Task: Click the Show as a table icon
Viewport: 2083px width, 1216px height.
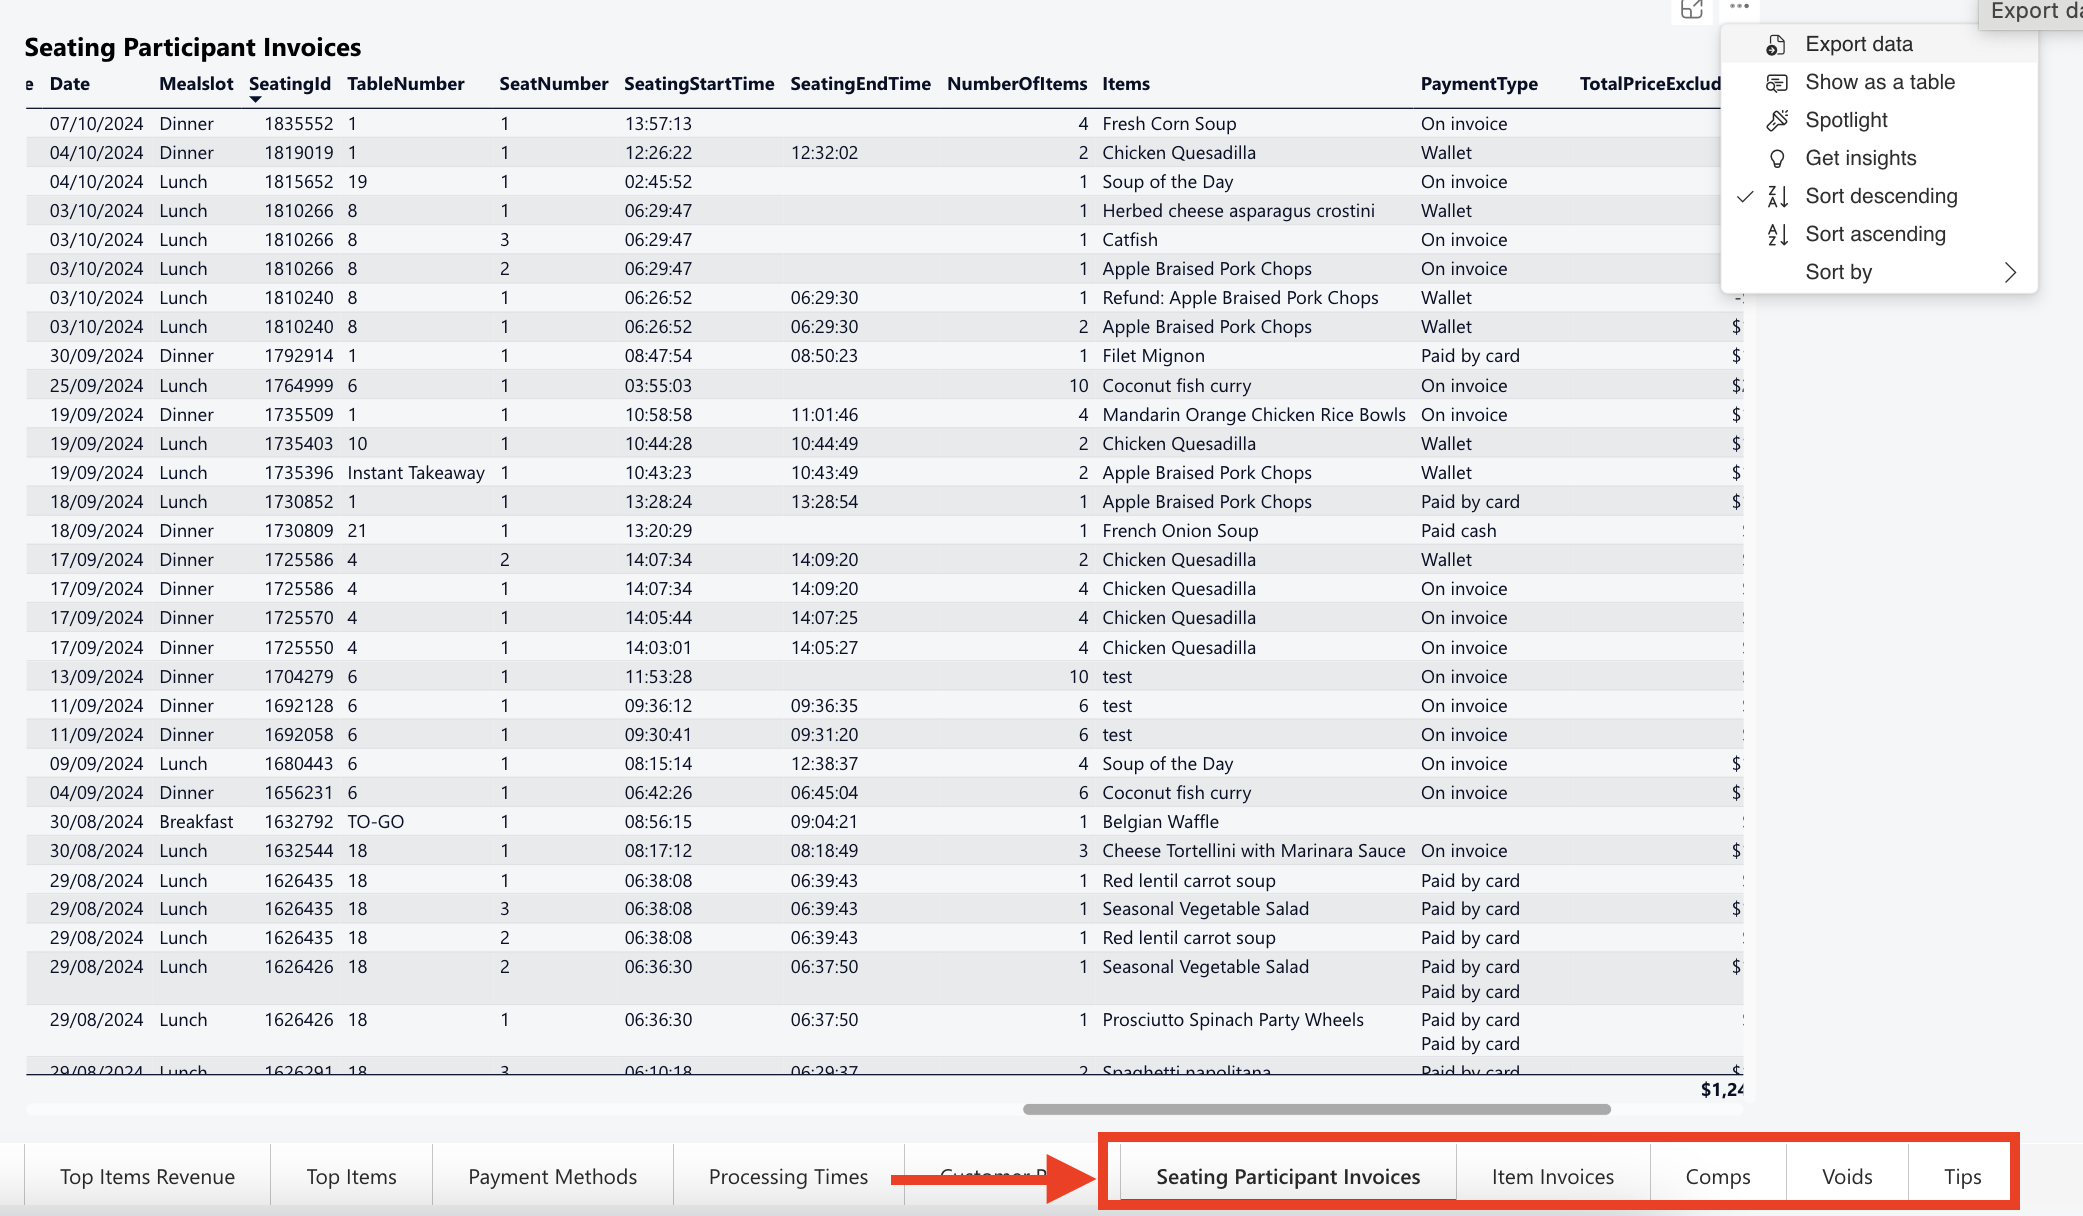Action: click(1776, 83)
